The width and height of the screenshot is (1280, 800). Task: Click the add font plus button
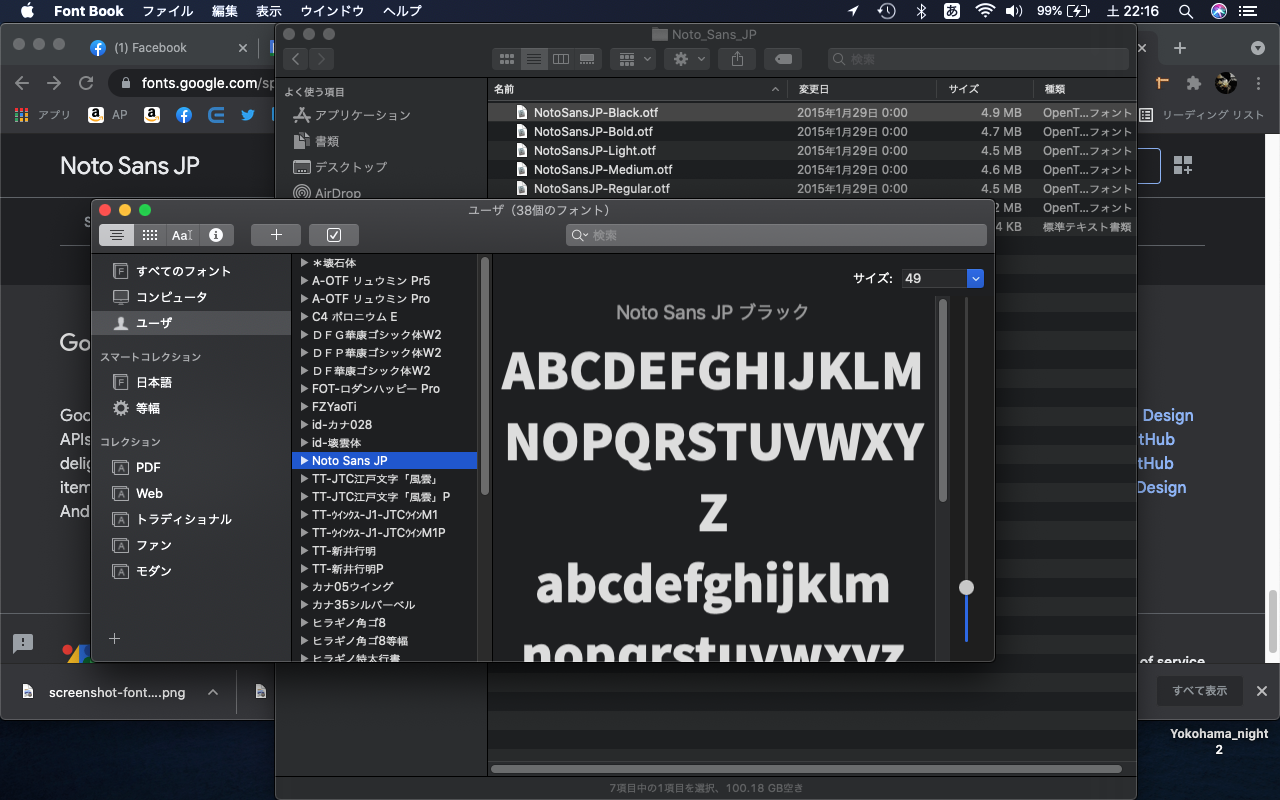coord(276,235)
